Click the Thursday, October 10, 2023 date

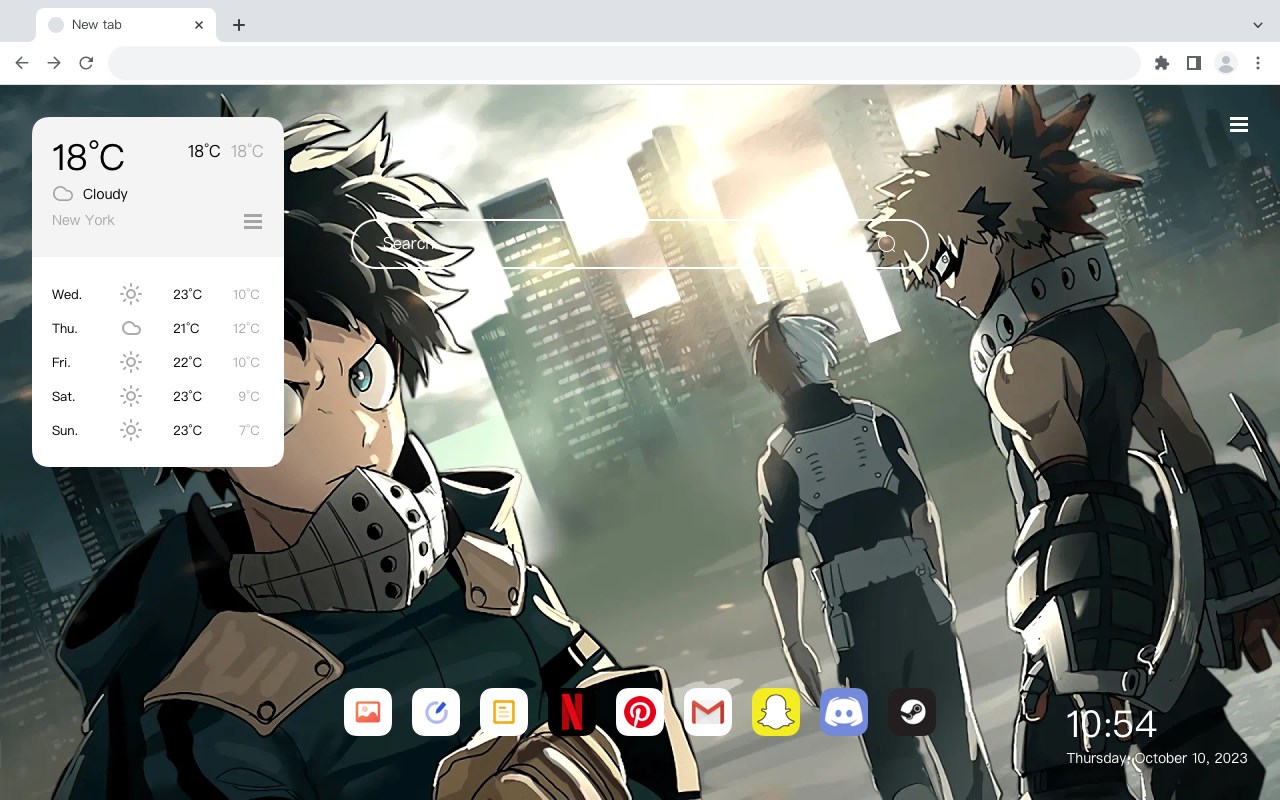(x=1157, y=758)
